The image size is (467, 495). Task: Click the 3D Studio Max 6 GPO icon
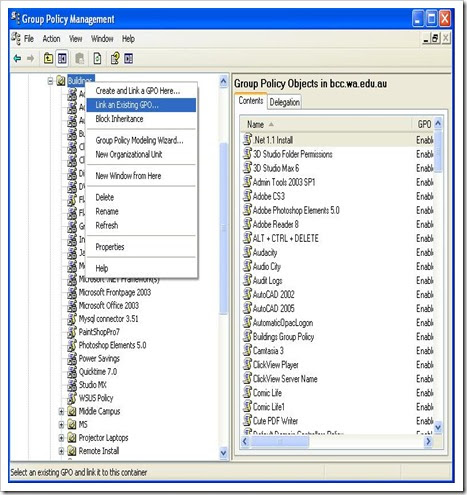247,167
